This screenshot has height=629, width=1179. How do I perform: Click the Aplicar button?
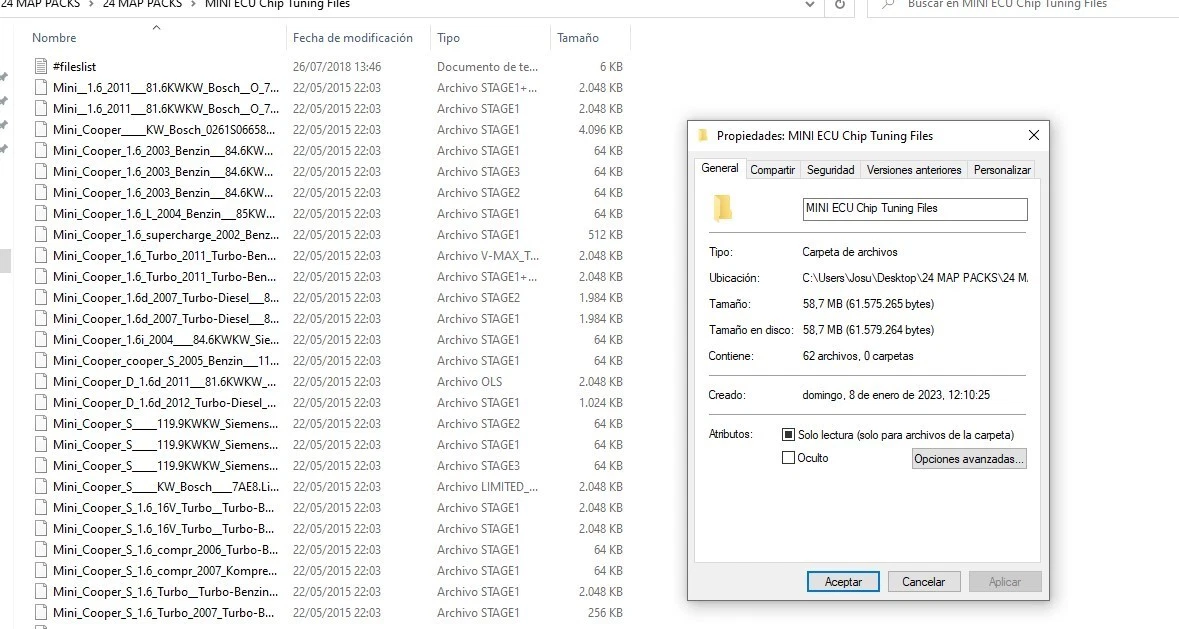tap(1005, 582)
